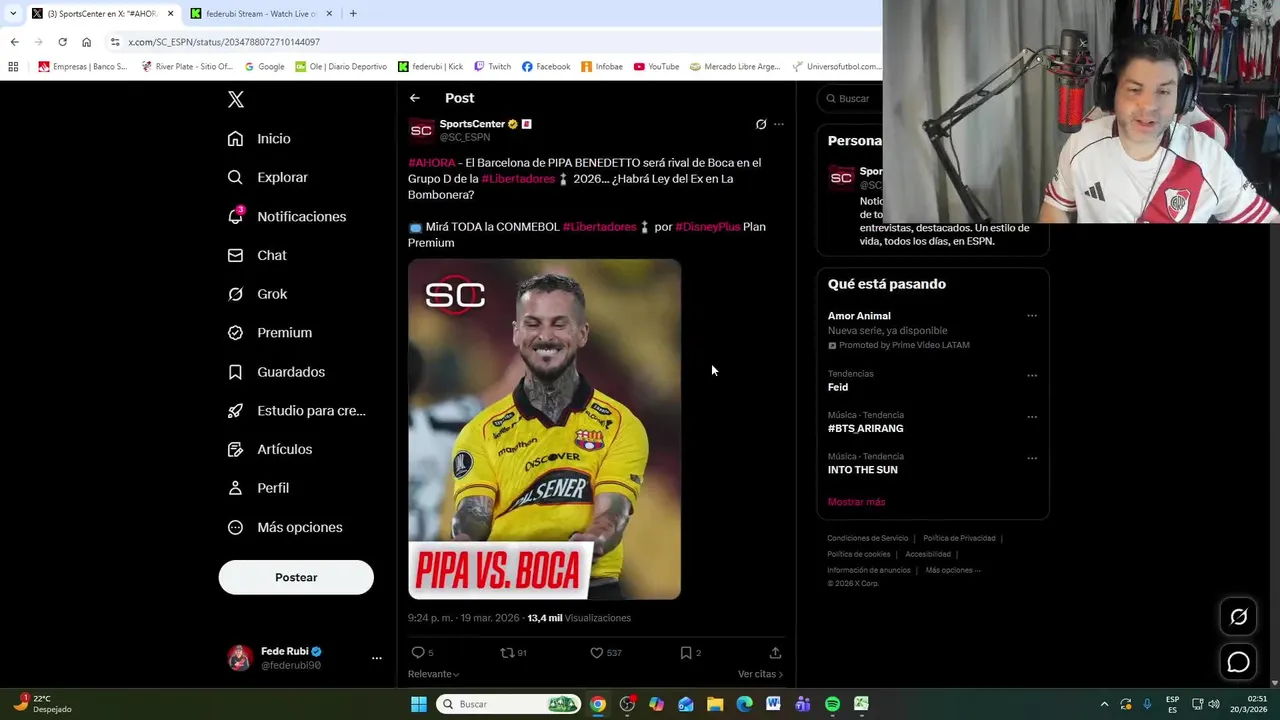Viewport: 1280px width, 720px height.
Task: Open Notificaciones in the sidebar
Action: click(x=287, y=216)
